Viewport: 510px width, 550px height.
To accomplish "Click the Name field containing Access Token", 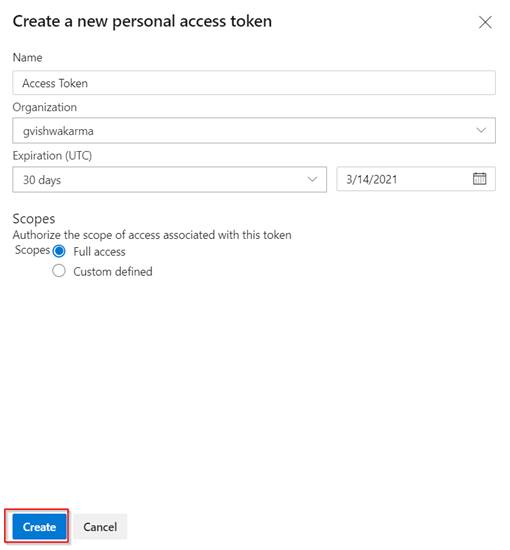I will click(x=254, y=83).
